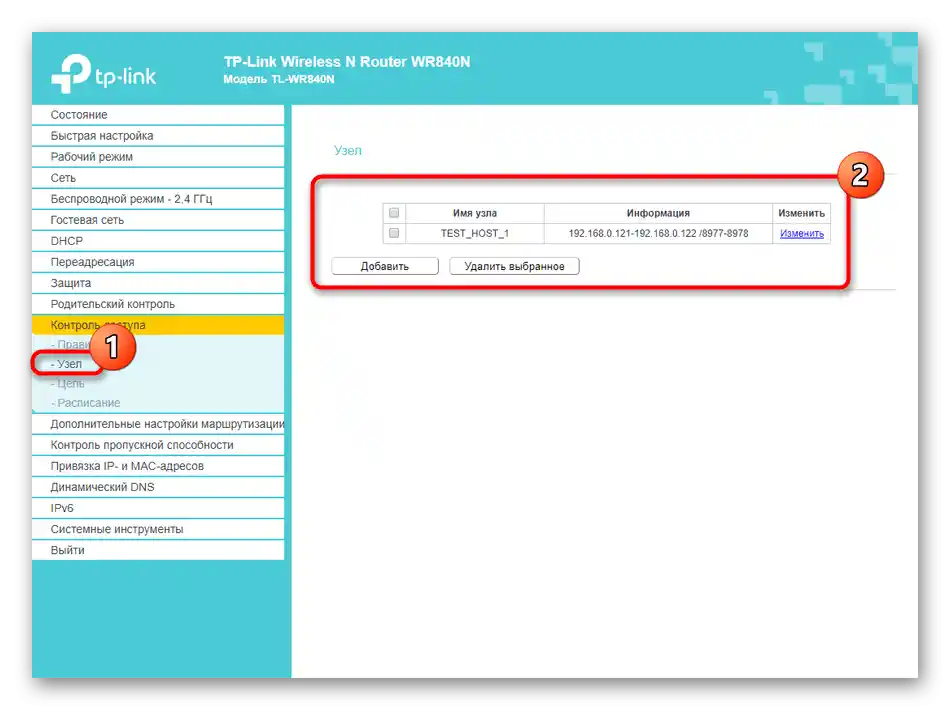Screen dimensions: 950x710
Task: Click the Удалить выбранное button
Action: [x=514, y=266]
